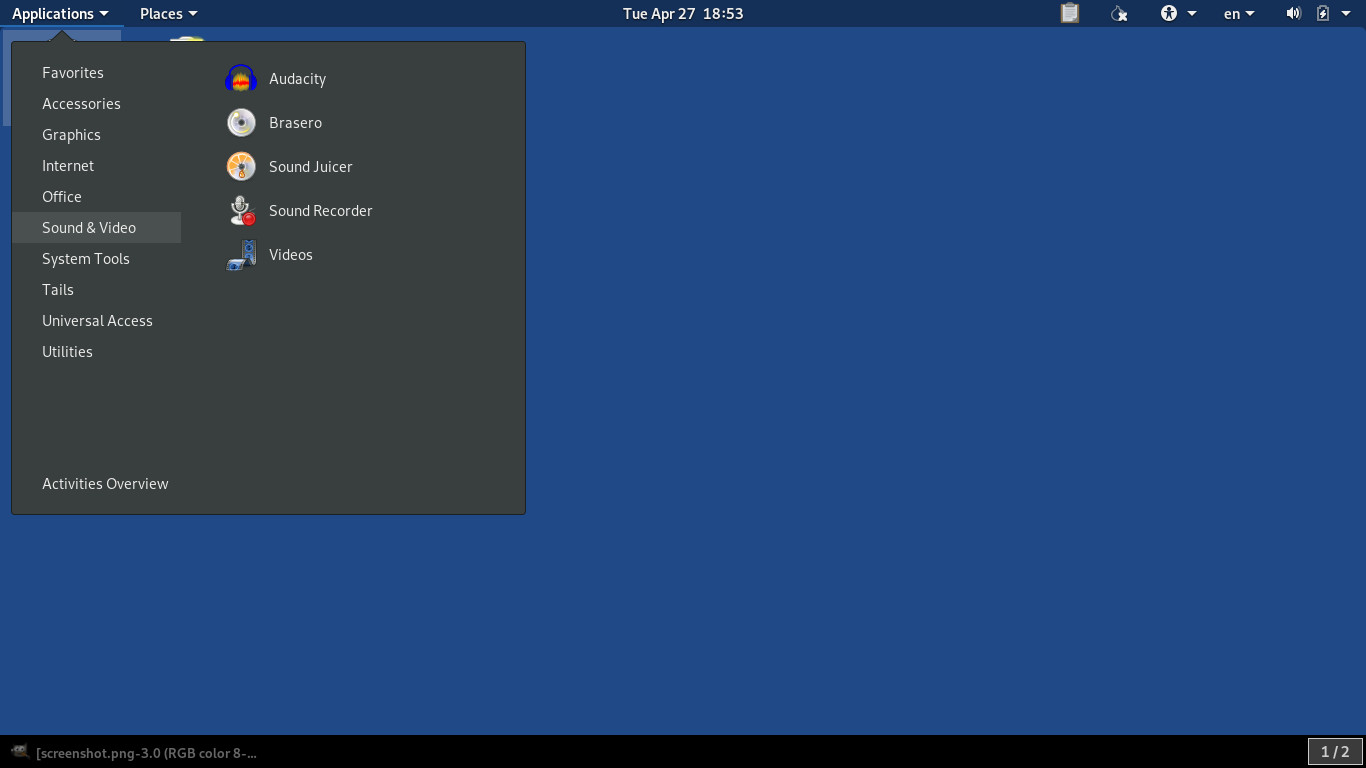The width and height of the screenshot is (1366, 768).
Task: Click the 1 / 2 workspace switcher
Action: pos(1335,752)
